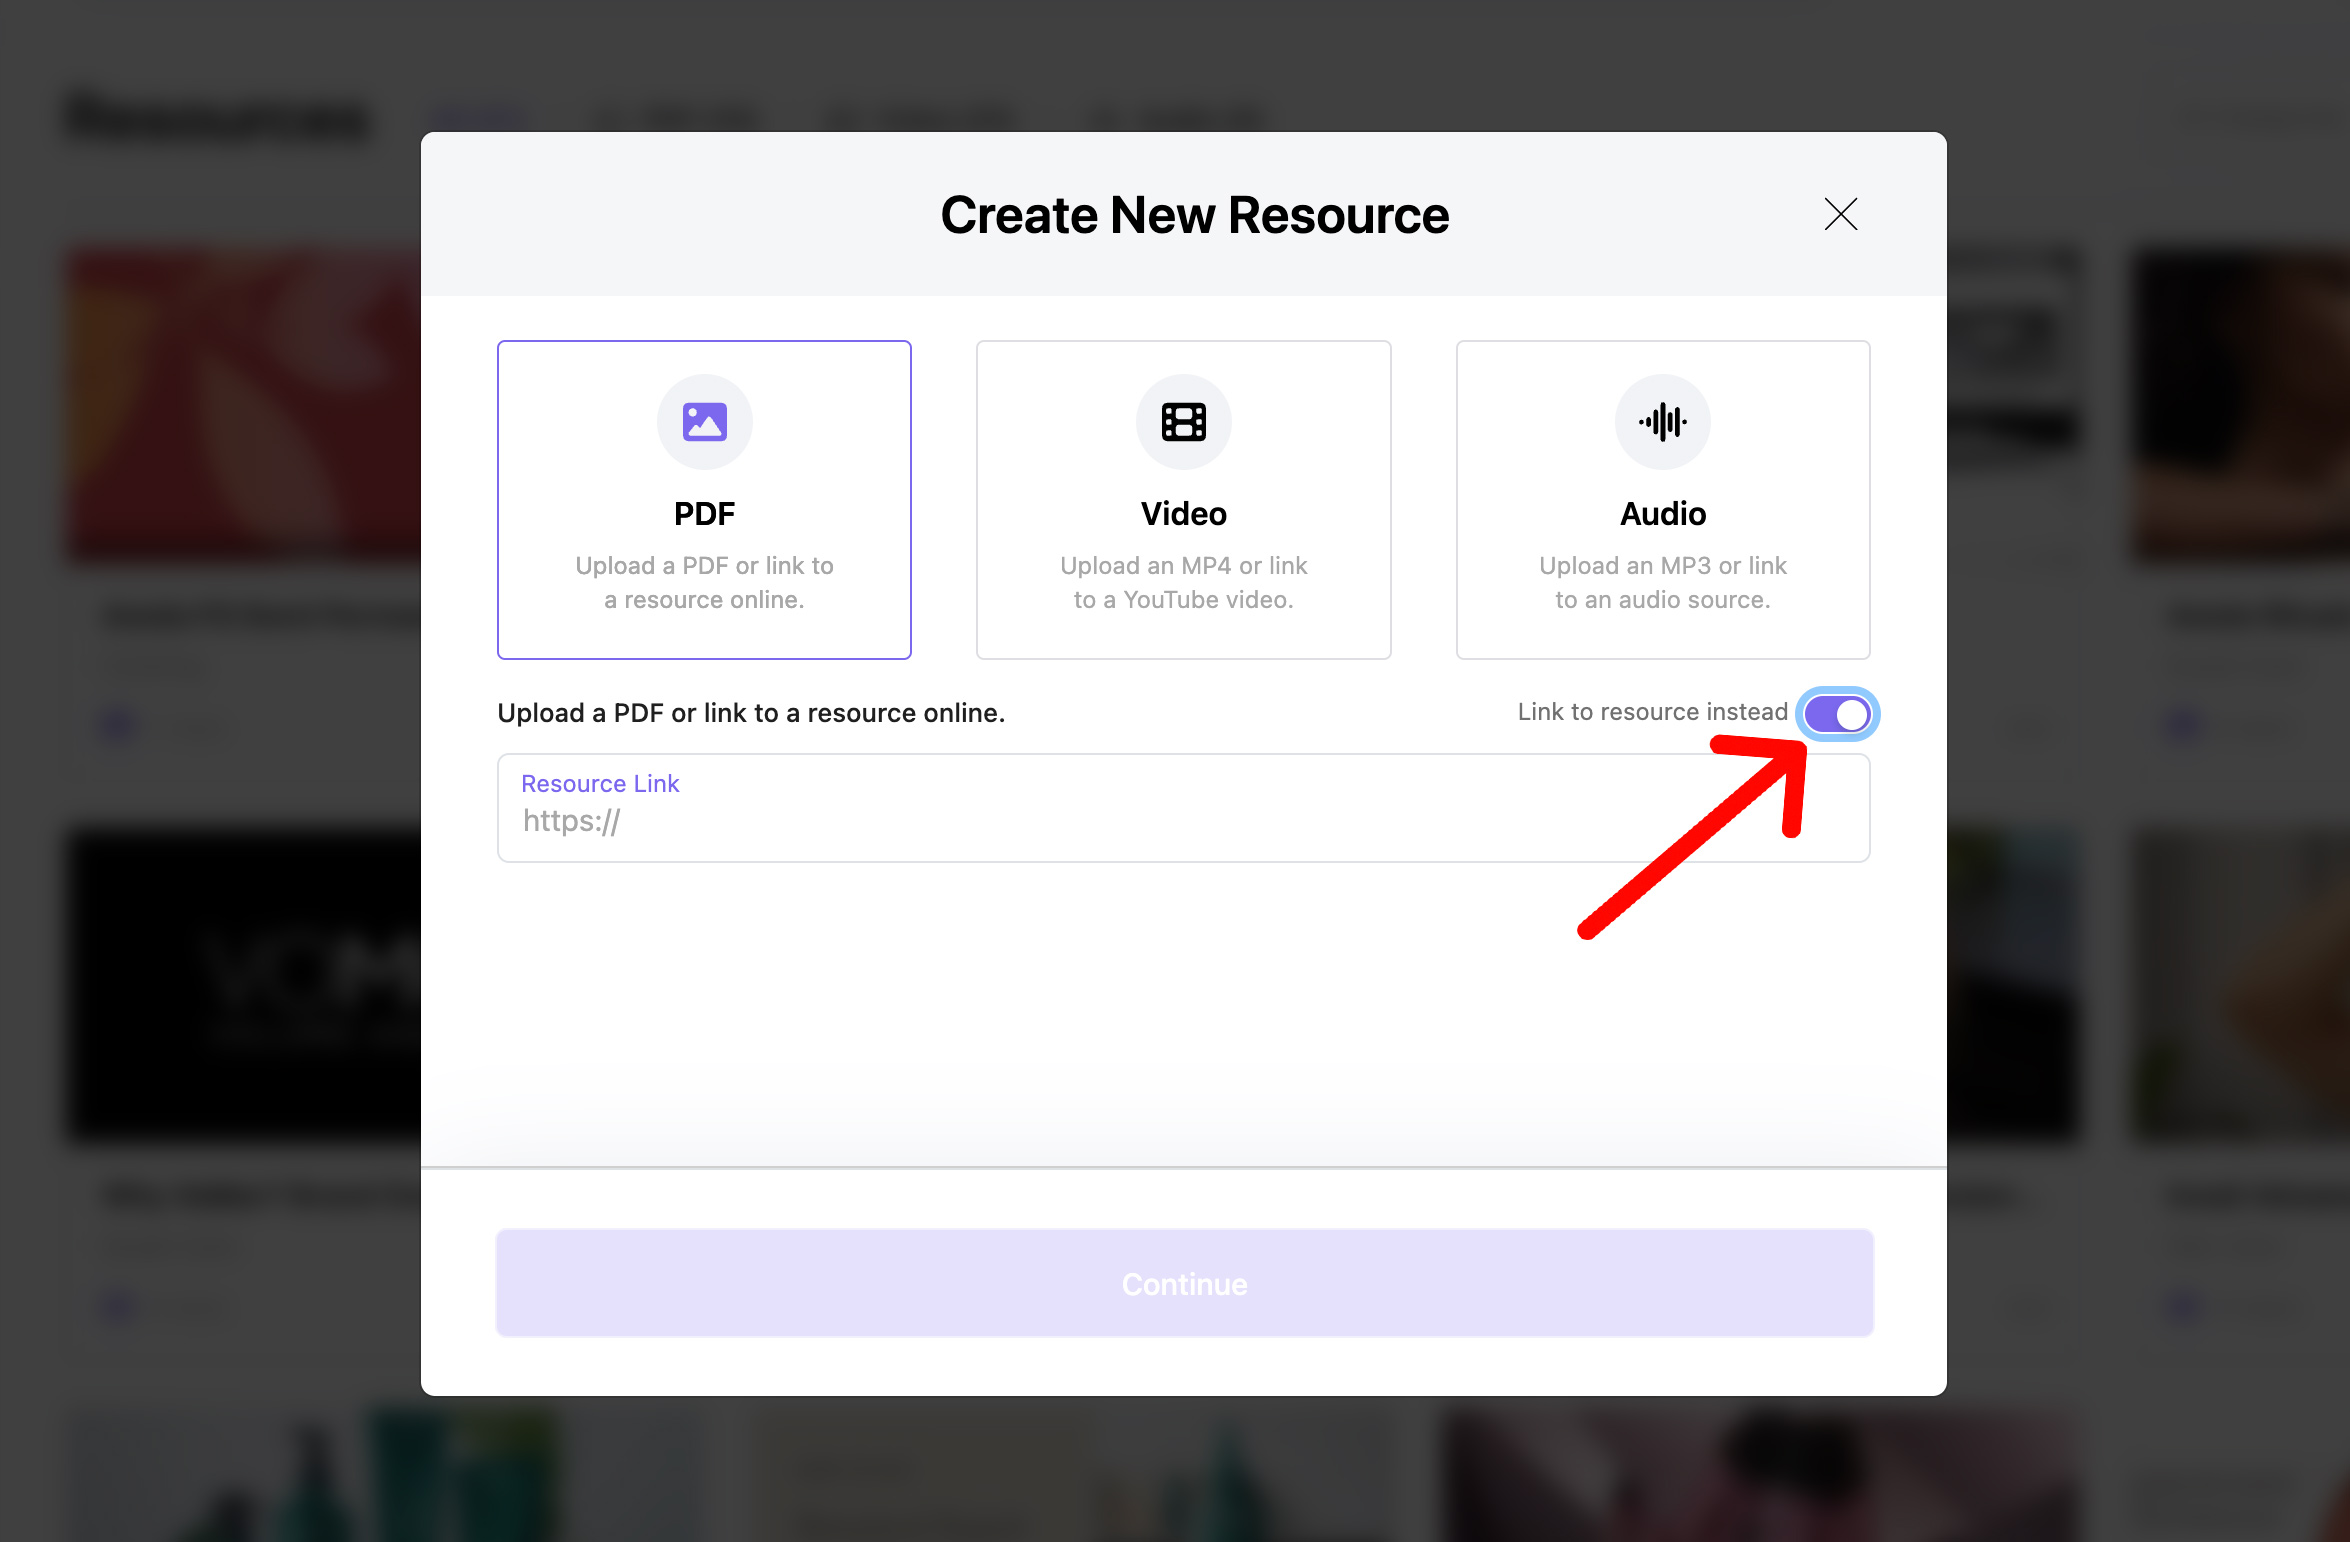Image resolution: width=2350 pixels, height=1542 pixels.
Task: Select the PDF resource card
Action: [704, 499]
